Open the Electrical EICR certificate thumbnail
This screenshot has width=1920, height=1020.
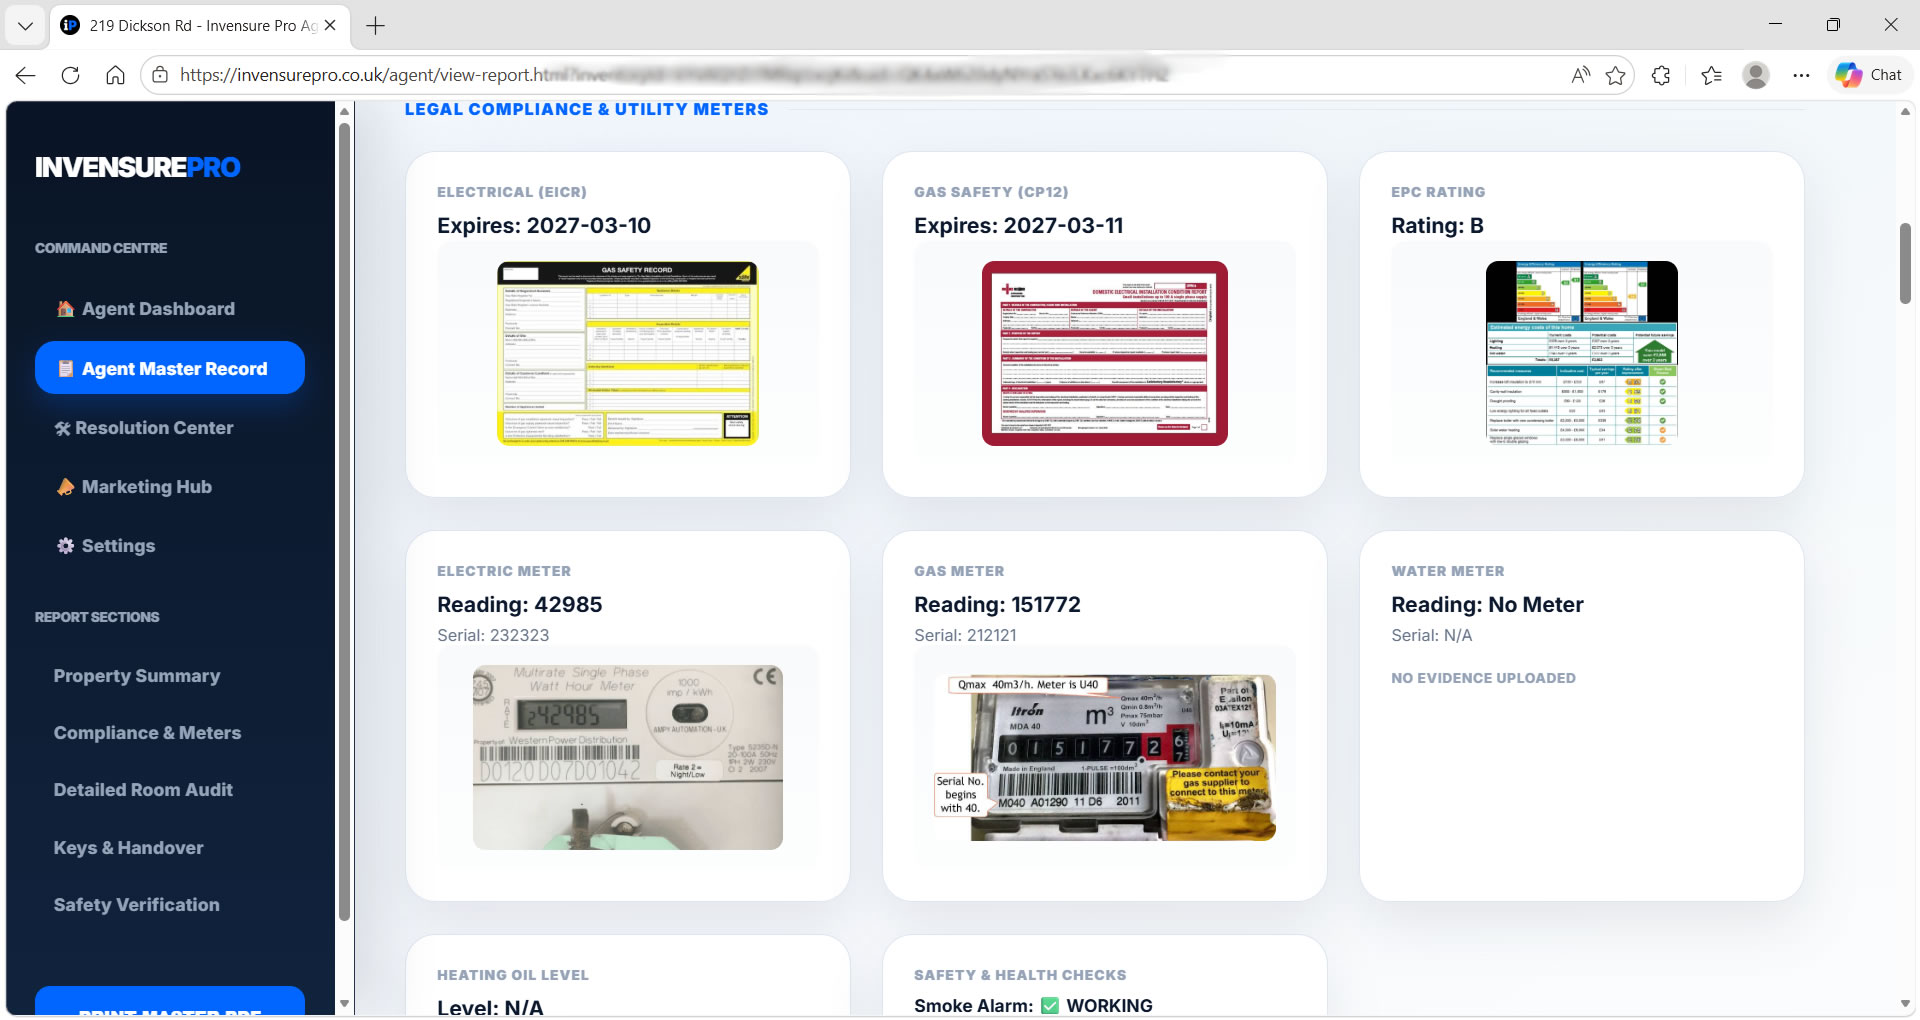[628, 353]
